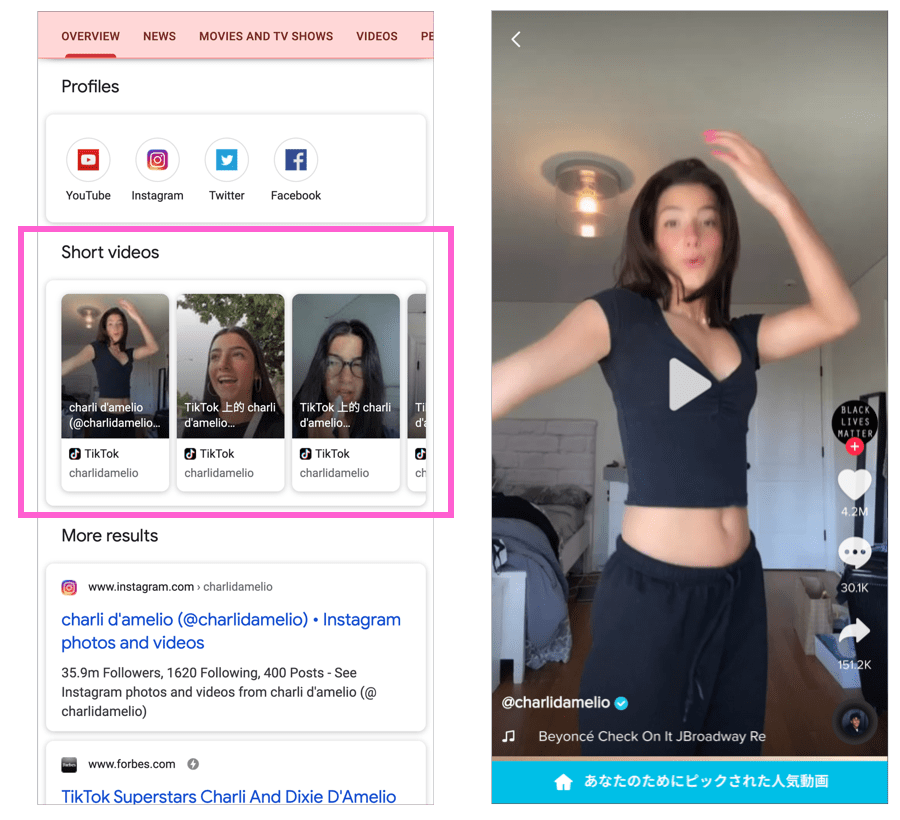Tap the Beyoncé Check On It song title
The image size is (900, 820).
coord(651,736)
